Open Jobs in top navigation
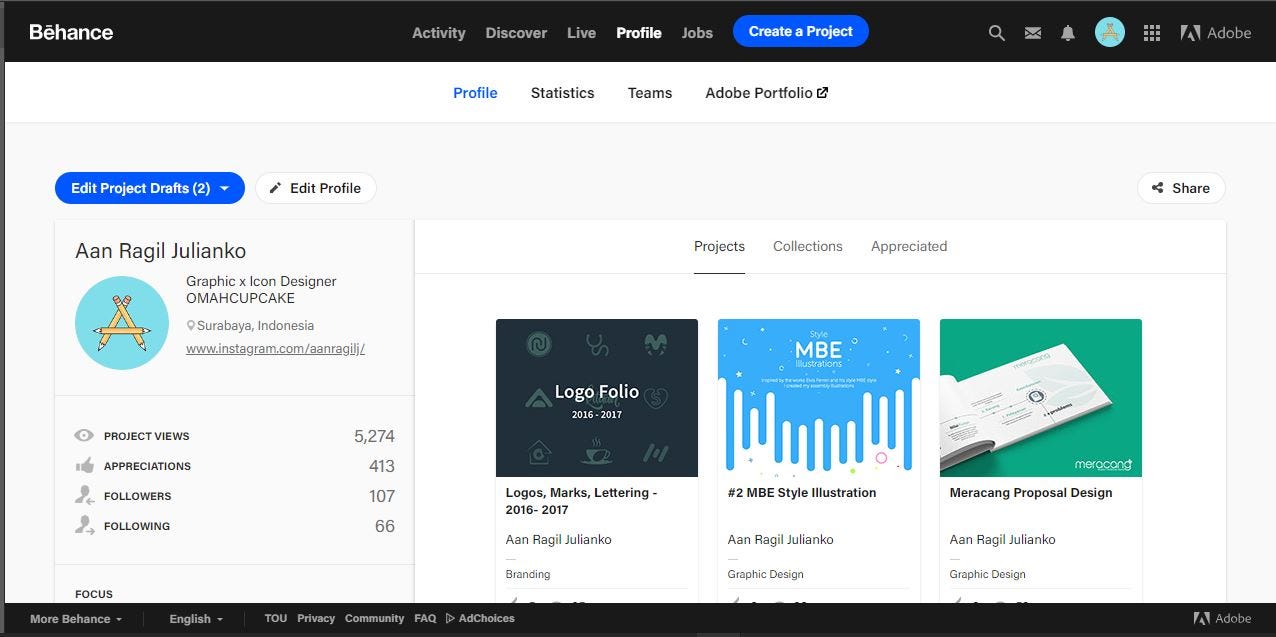The width and height of the screenshot is (1276, 637). 697,33
